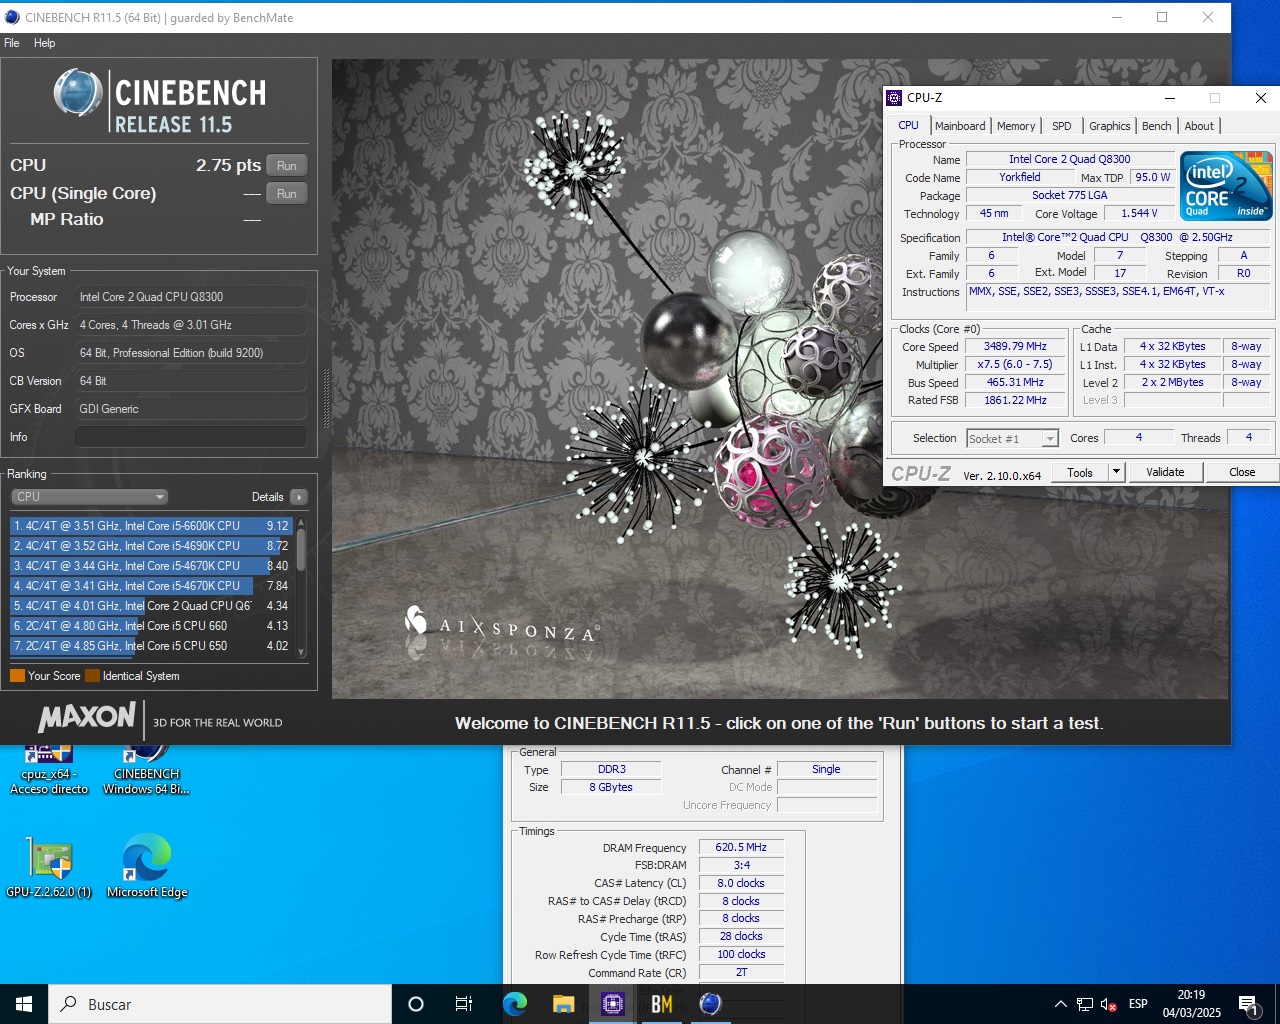Open the Cinebench Help menu
The width and height of the screenshot is (1280, 1024).
44,43
